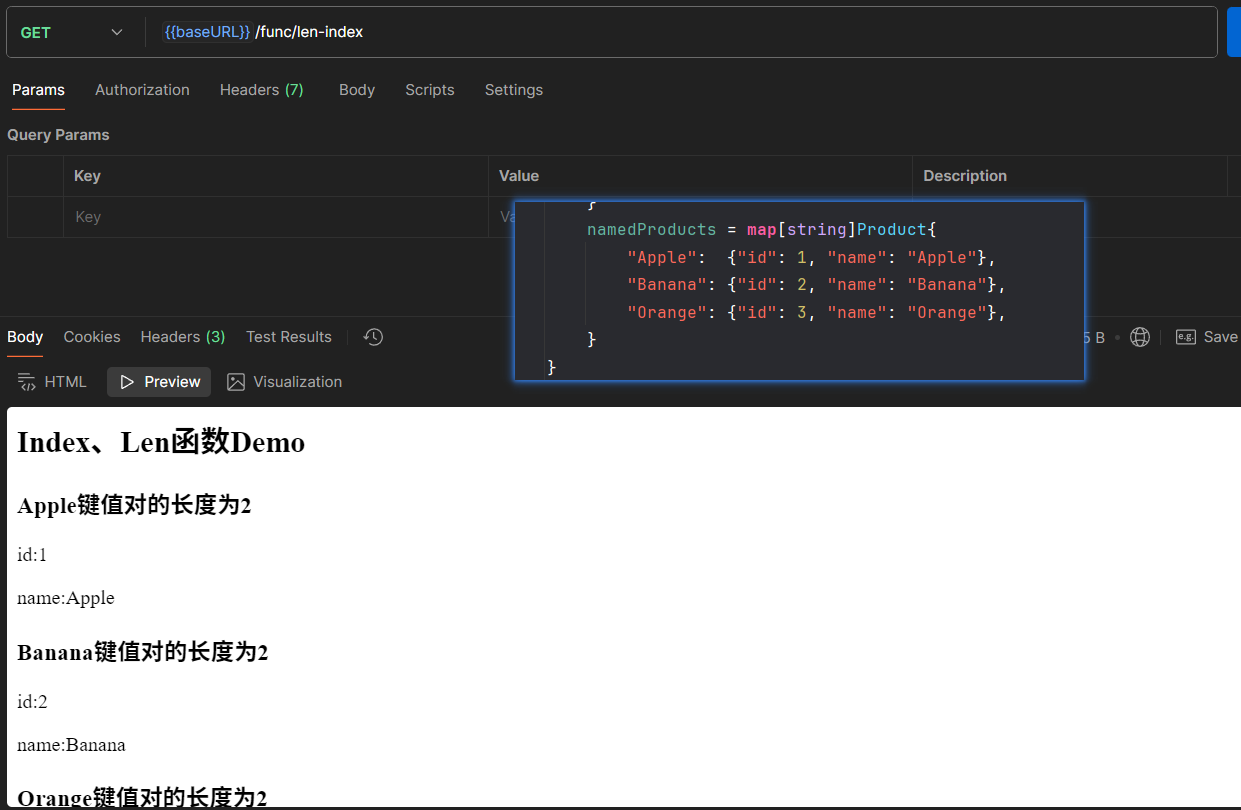Switch to the Authorization tab
Image resolution: width=1241 pixels, height=810 pixels.
point(142,90)
